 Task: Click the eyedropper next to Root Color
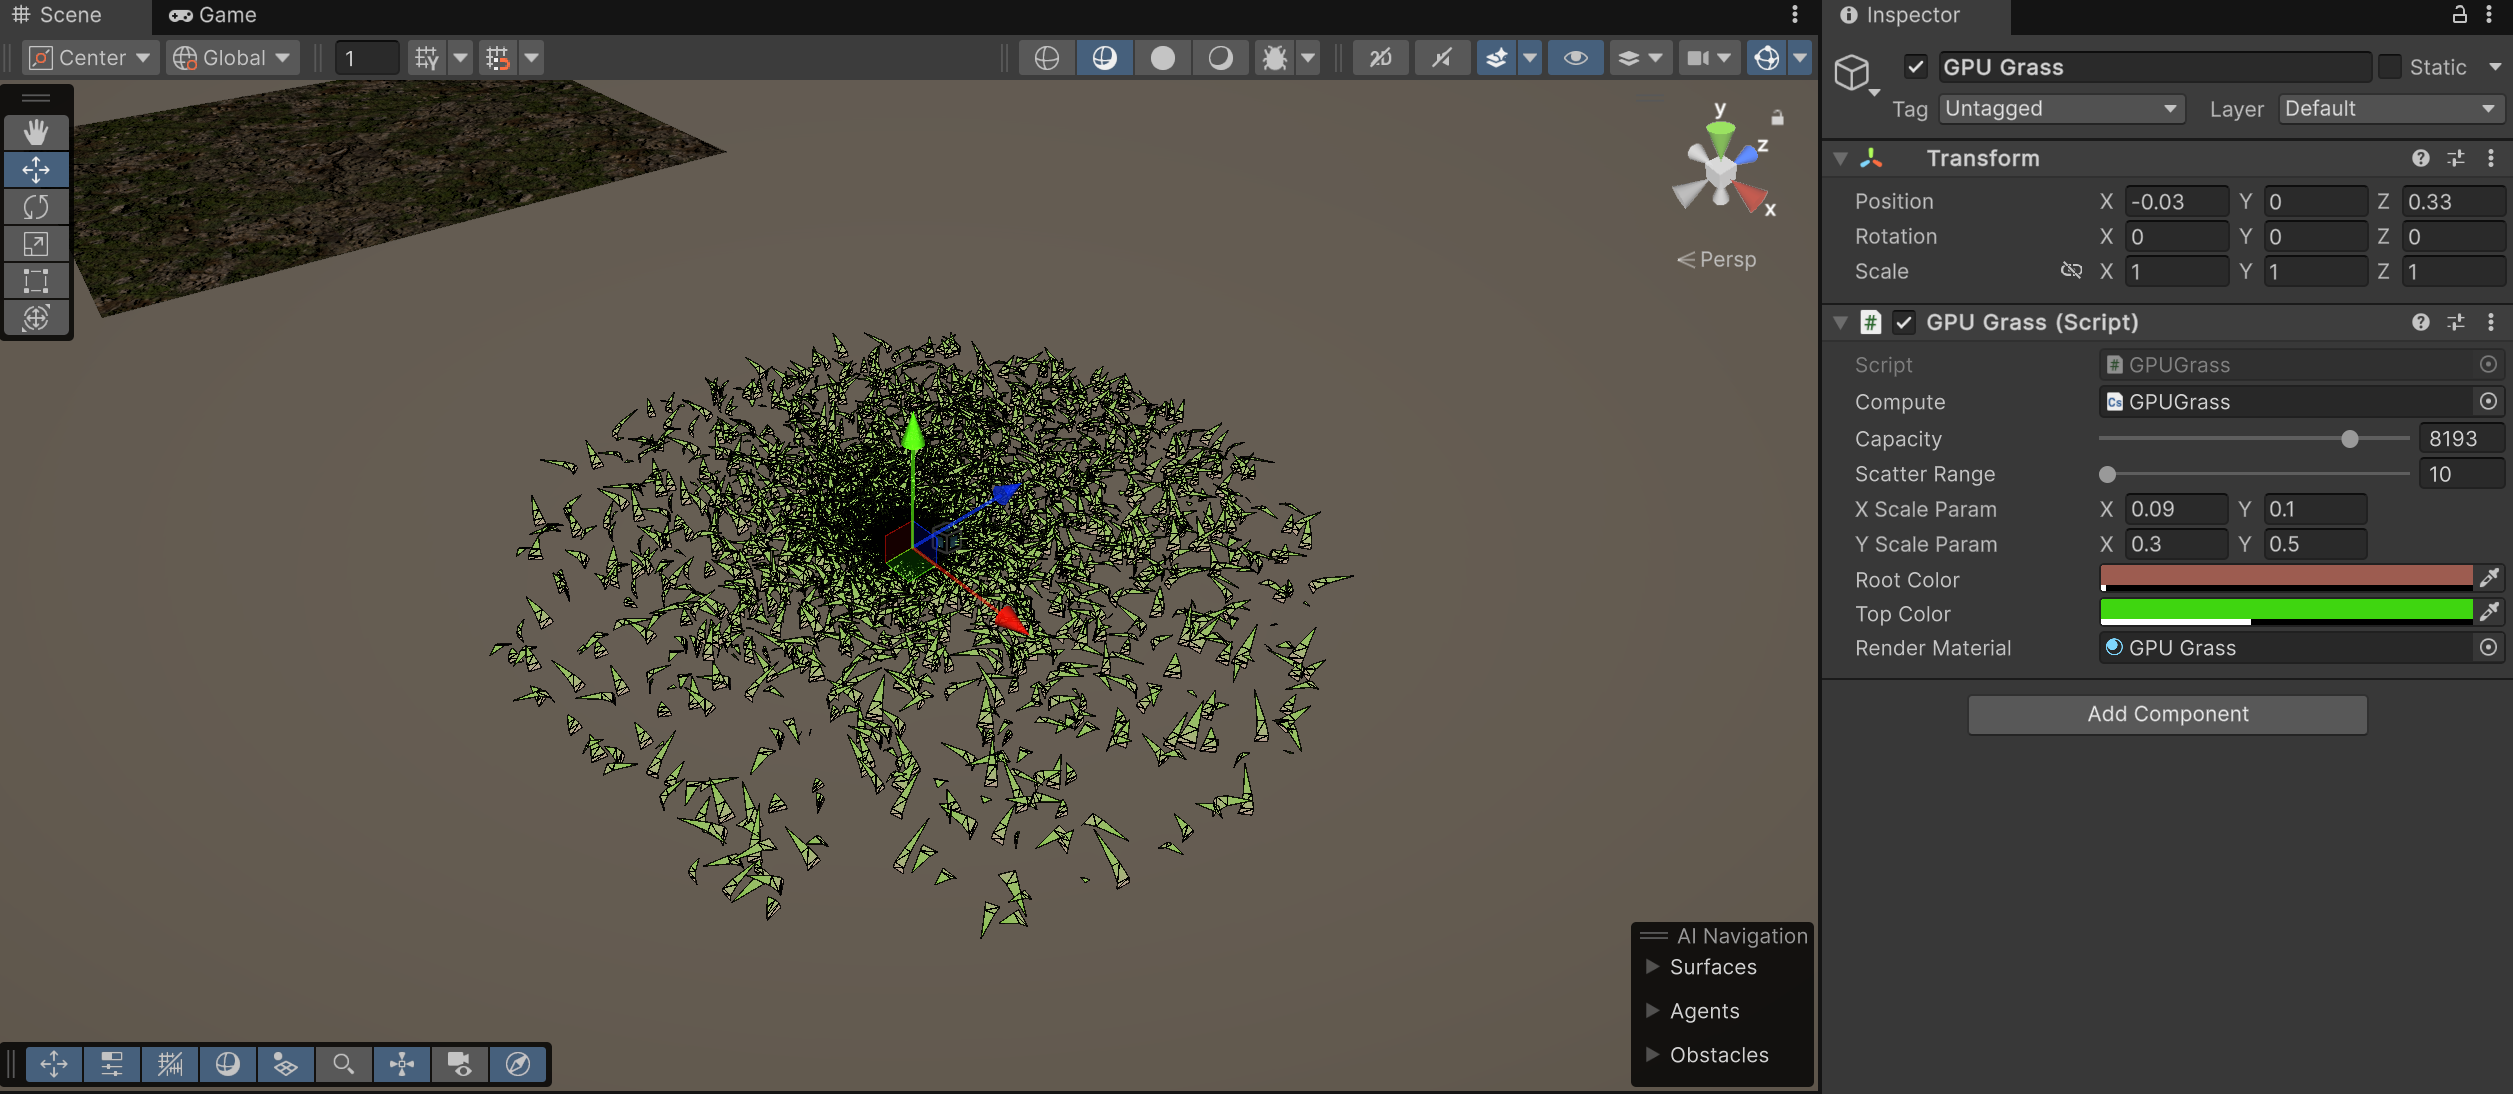point(2489,578)
